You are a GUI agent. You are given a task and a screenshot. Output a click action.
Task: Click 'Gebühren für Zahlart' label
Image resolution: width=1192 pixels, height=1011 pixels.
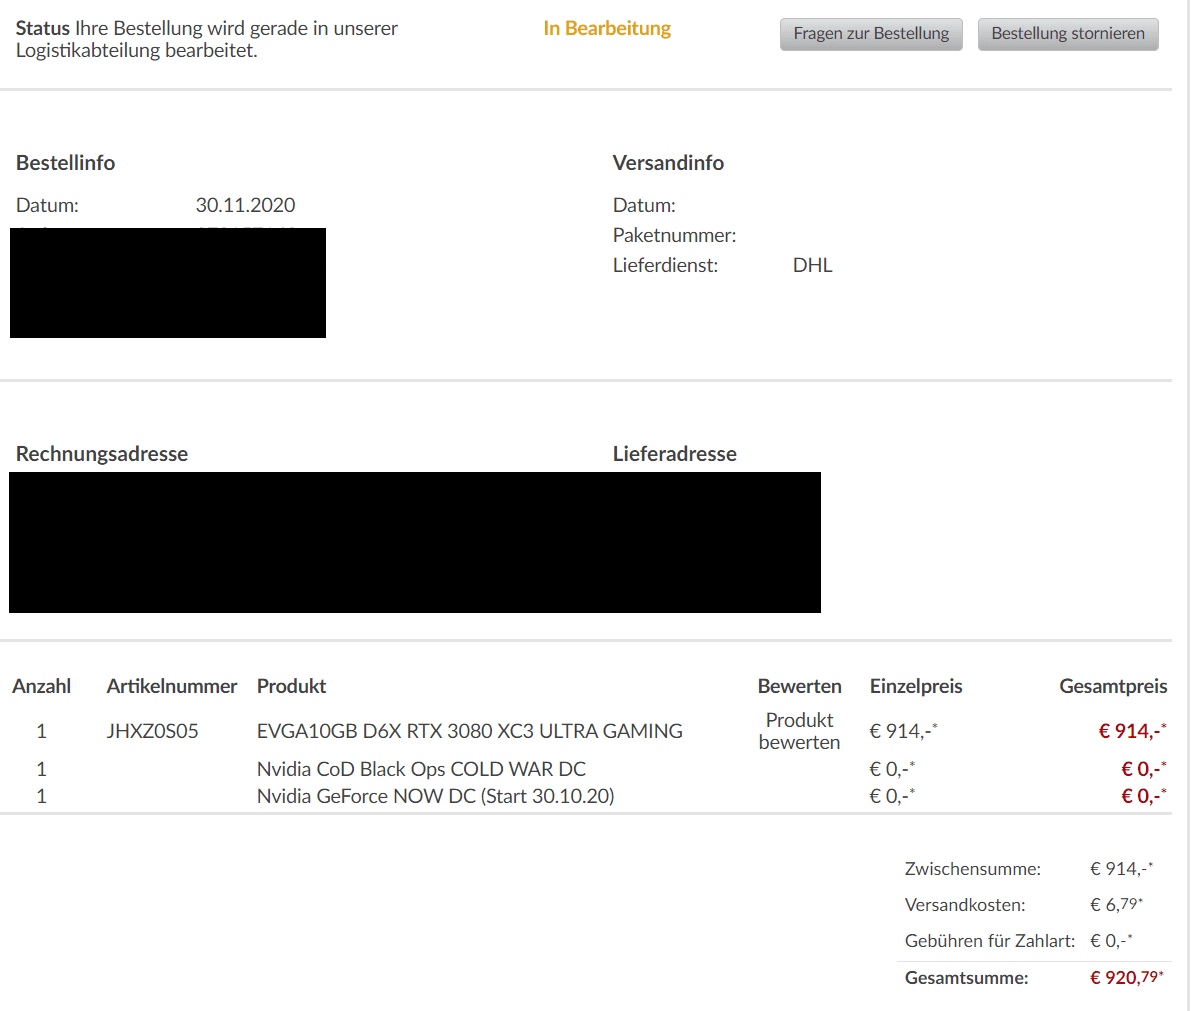point(990,941)
